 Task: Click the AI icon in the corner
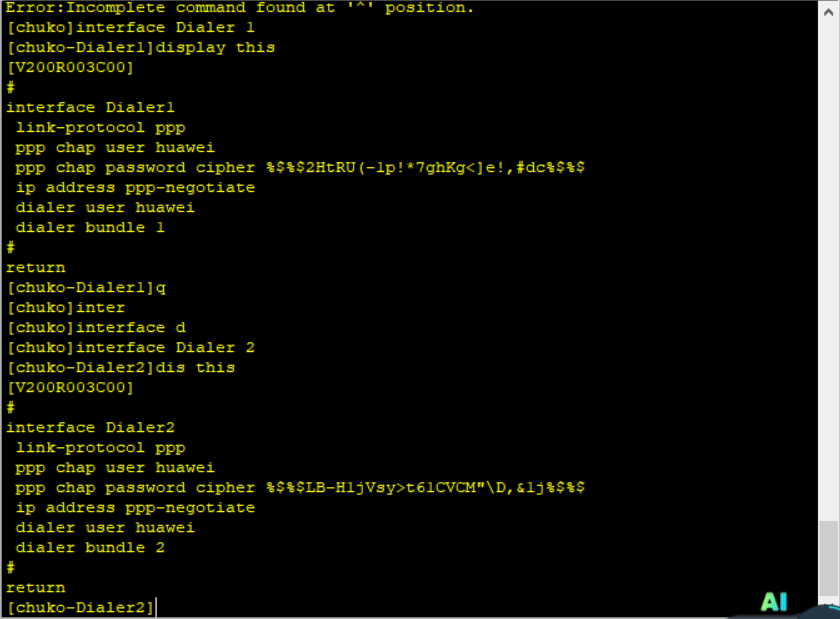774,601
